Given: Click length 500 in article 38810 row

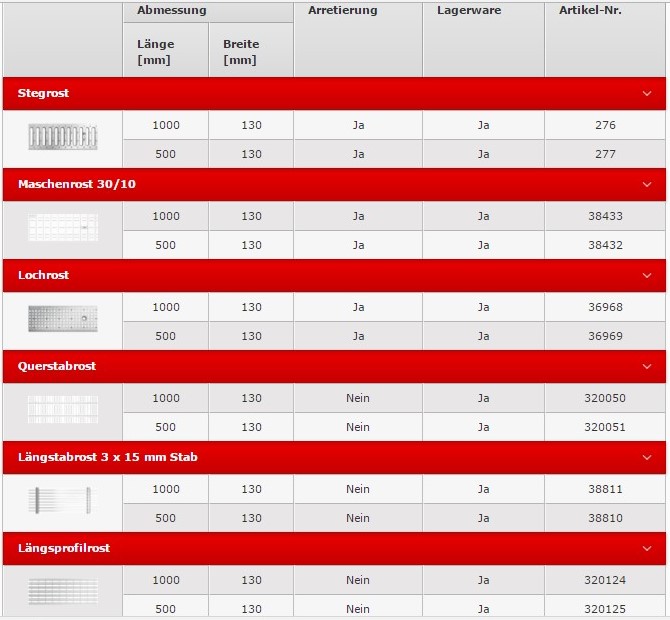Looking at the screenshot, I should [165, 518].
